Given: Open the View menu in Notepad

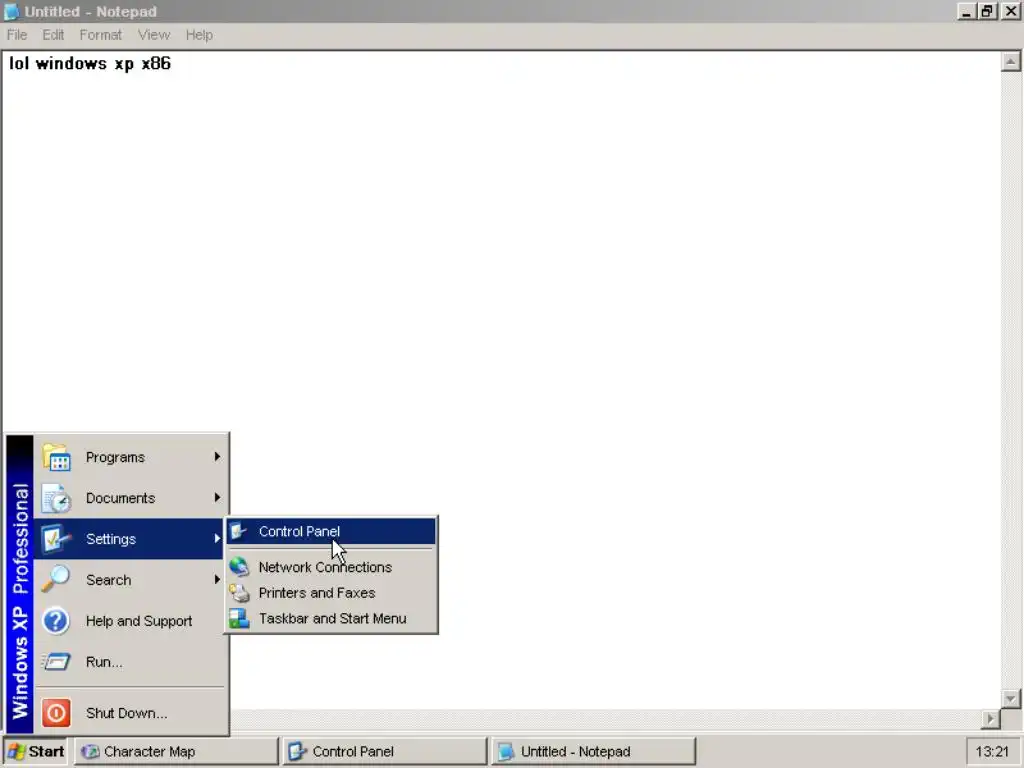Looking at the screenshot, I should pyautogui.click(x=154, y=35).
